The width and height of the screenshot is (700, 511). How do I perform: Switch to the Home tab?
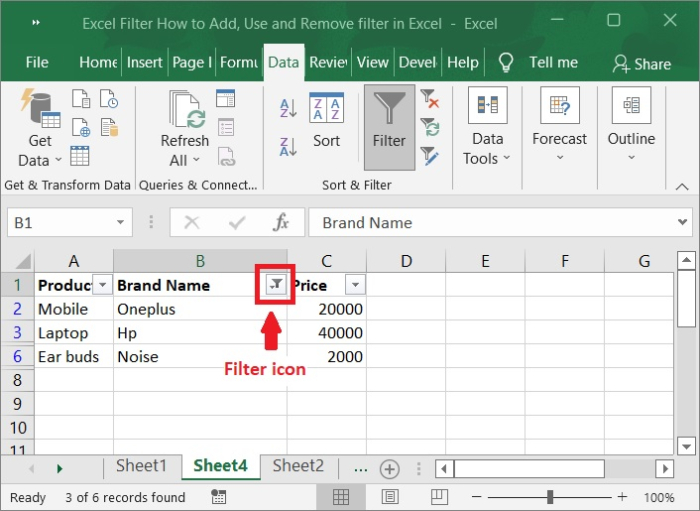98,62
